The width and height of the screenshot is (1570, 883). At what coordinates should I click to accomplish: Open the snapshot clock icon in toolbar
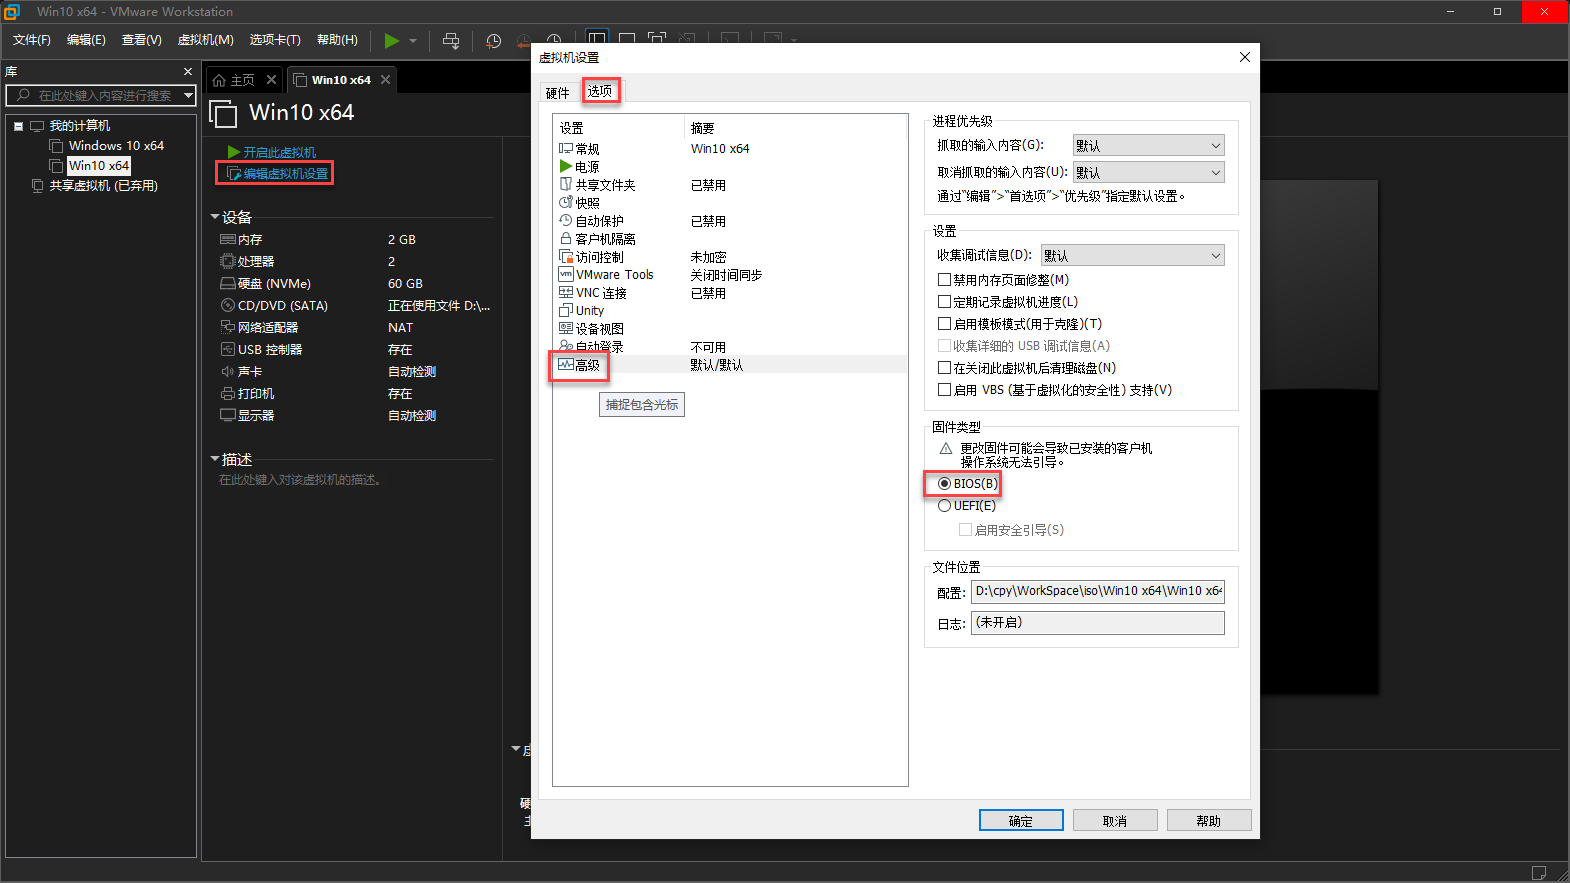(x=493, y=41)
